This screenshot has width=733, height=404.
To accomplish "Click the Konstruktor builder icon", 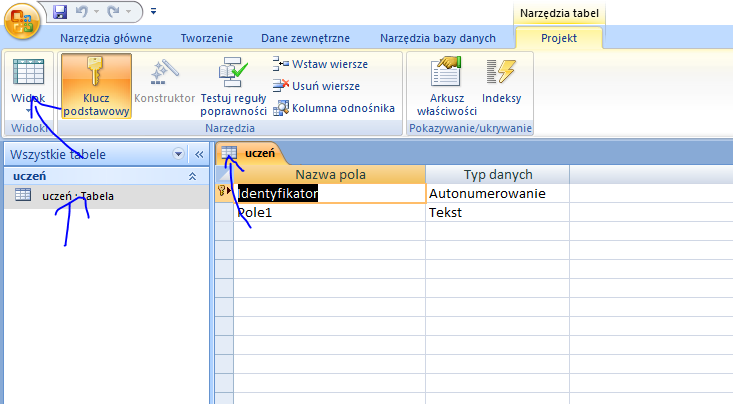I will pyautogui.click(x=164, y=84).
